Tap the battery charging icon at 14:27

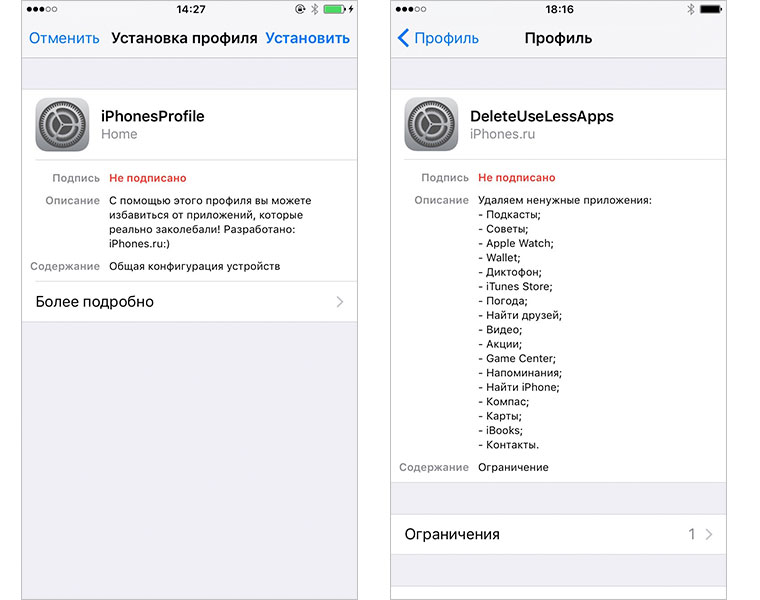click(x=338, y=9)
